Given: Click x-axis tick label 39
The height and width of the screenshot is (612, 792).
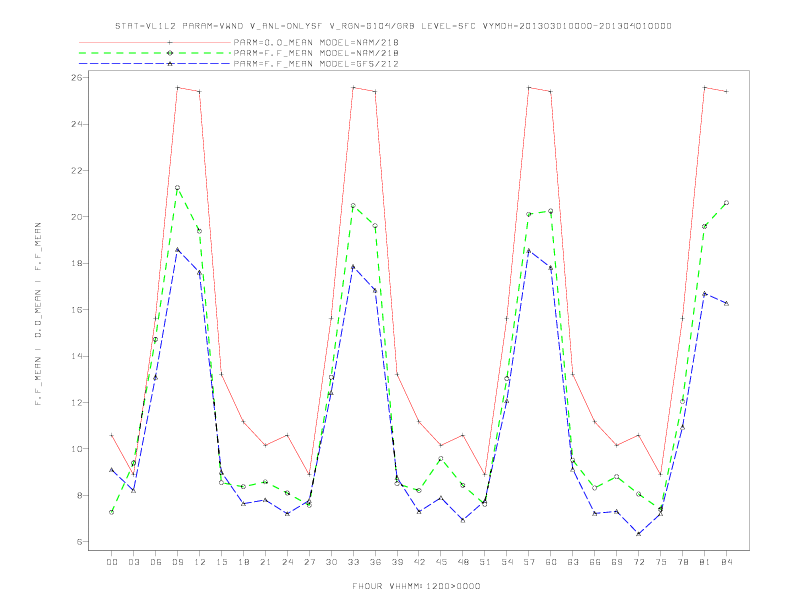Looking at the screenshot, I should coord(397,562).
